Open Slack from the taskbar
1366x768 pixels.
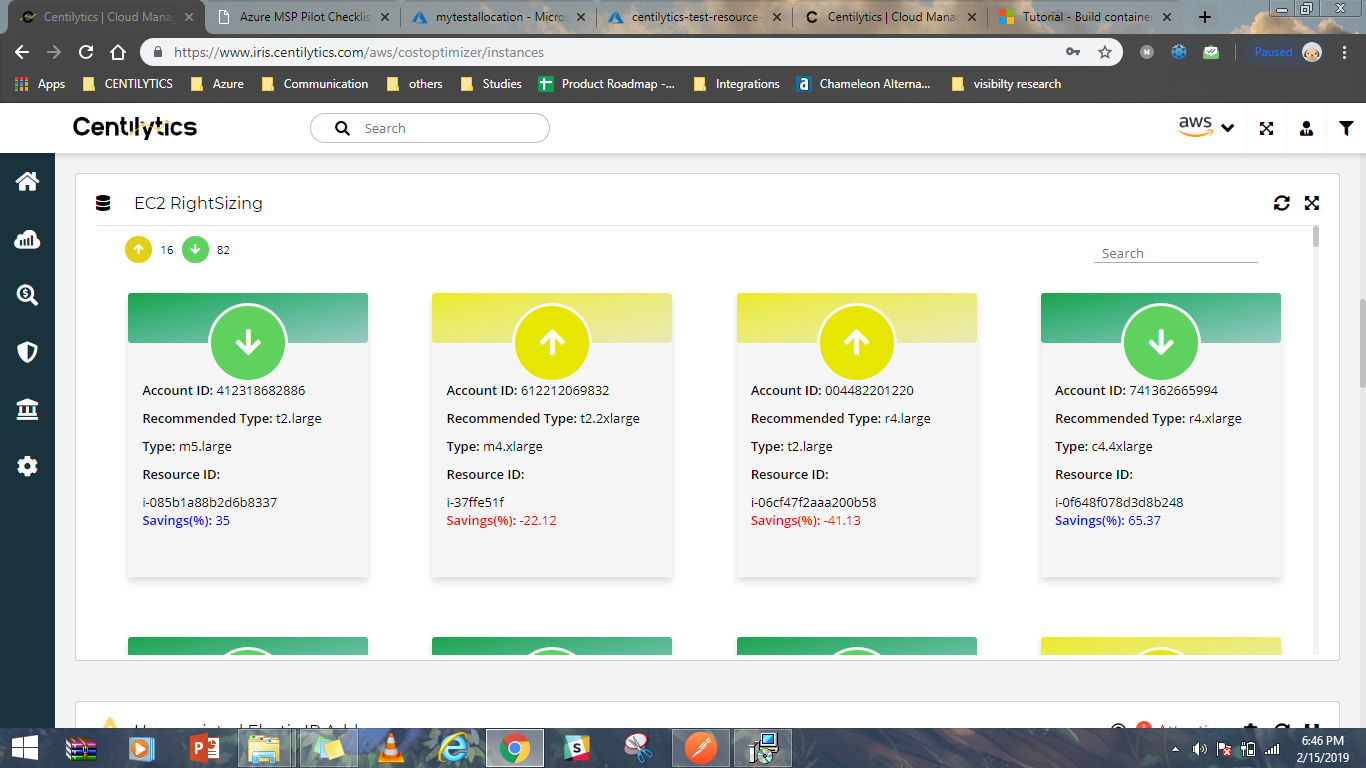pos(577,747)
